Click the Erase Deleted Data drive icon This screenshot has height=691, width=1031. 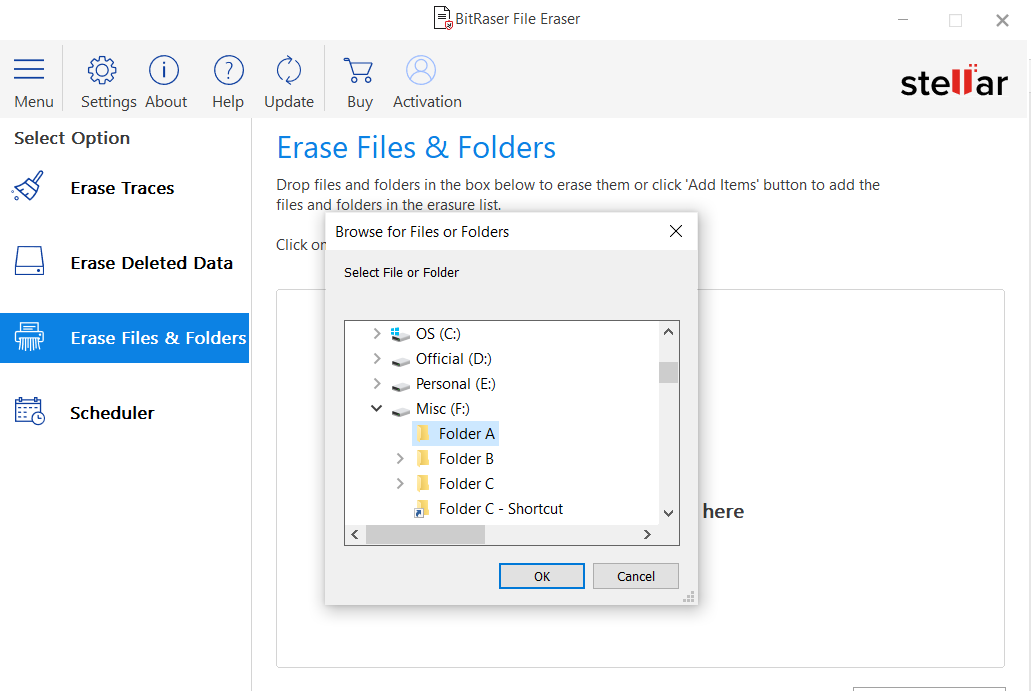(x=30, y=261)
